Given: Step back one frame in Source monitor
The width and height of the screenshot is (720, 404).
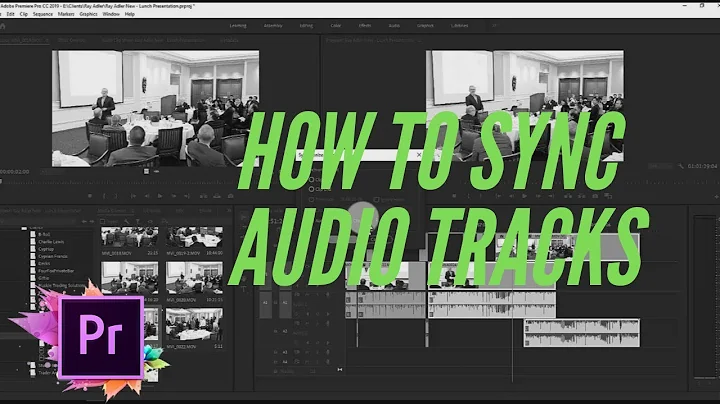Looking at the screenshot, I should tap(147, 196).
